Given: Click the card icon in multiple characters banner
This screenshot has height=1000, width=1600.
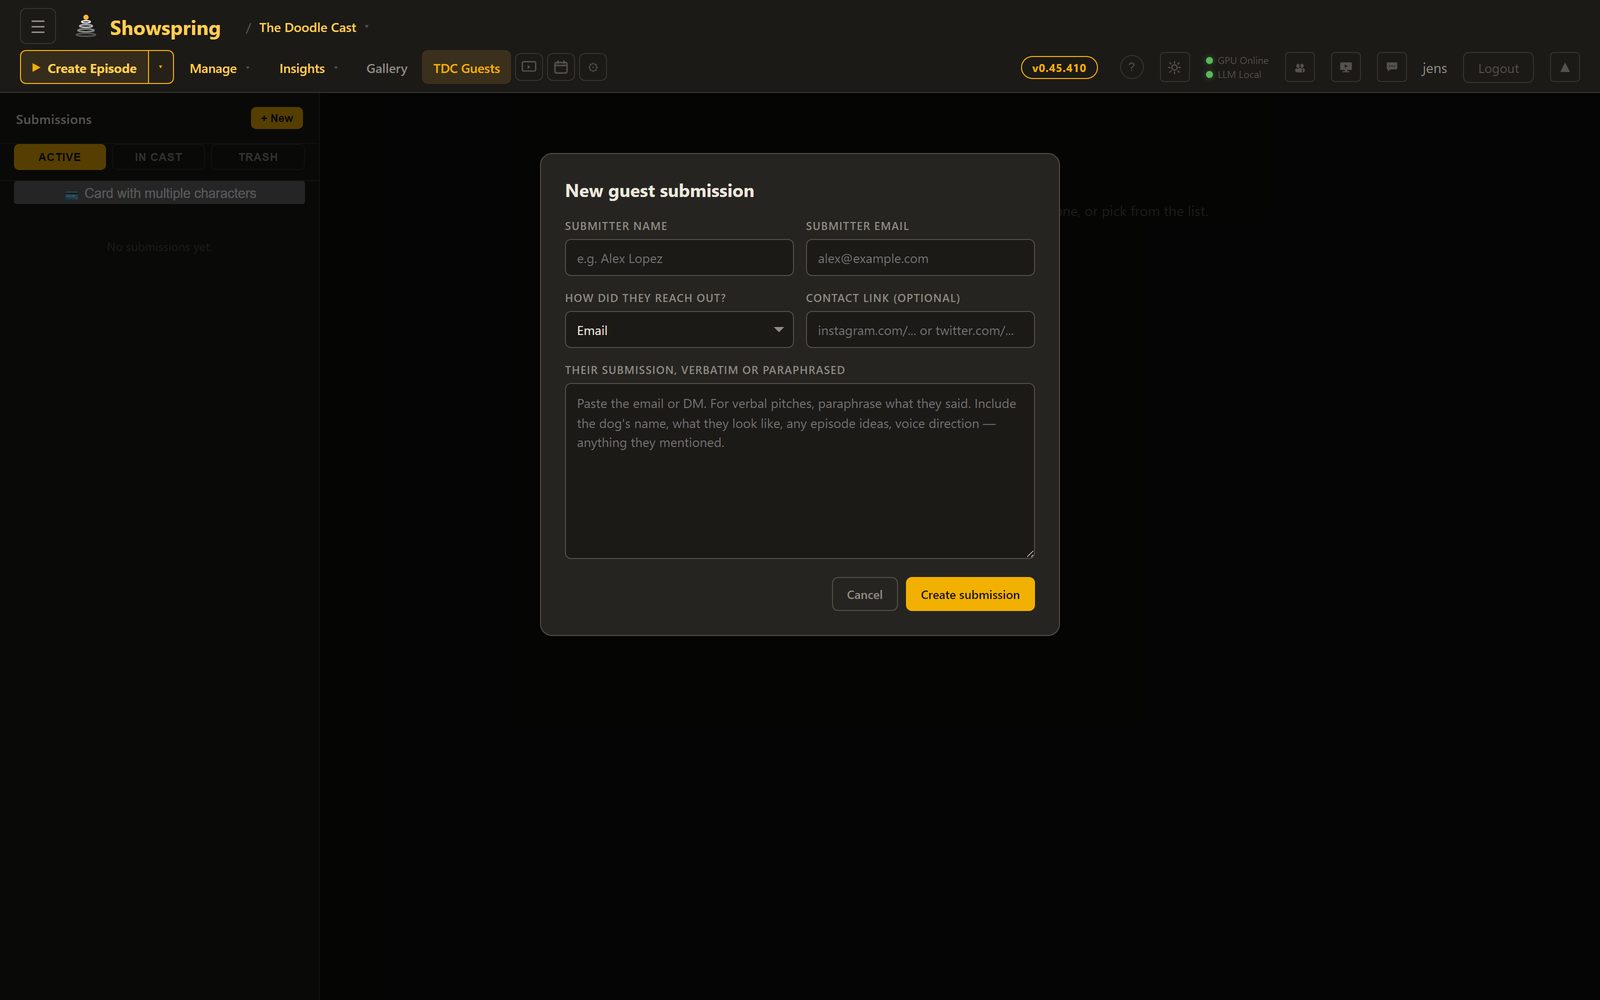Looking at the screenshot, I should point(72,194).
